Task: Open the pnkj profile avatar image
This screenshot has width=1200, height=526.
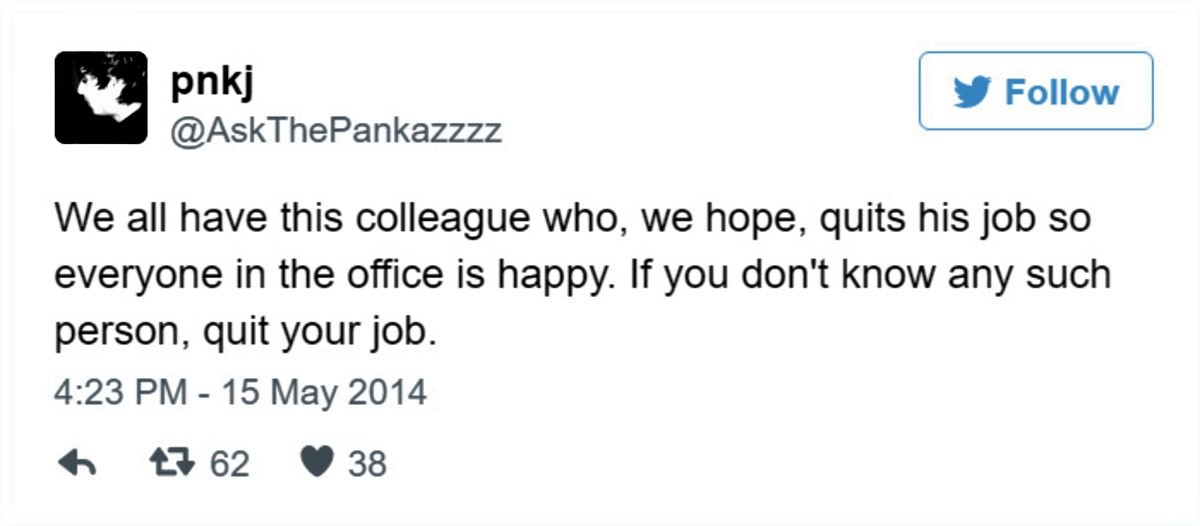Action: [101, 98]
